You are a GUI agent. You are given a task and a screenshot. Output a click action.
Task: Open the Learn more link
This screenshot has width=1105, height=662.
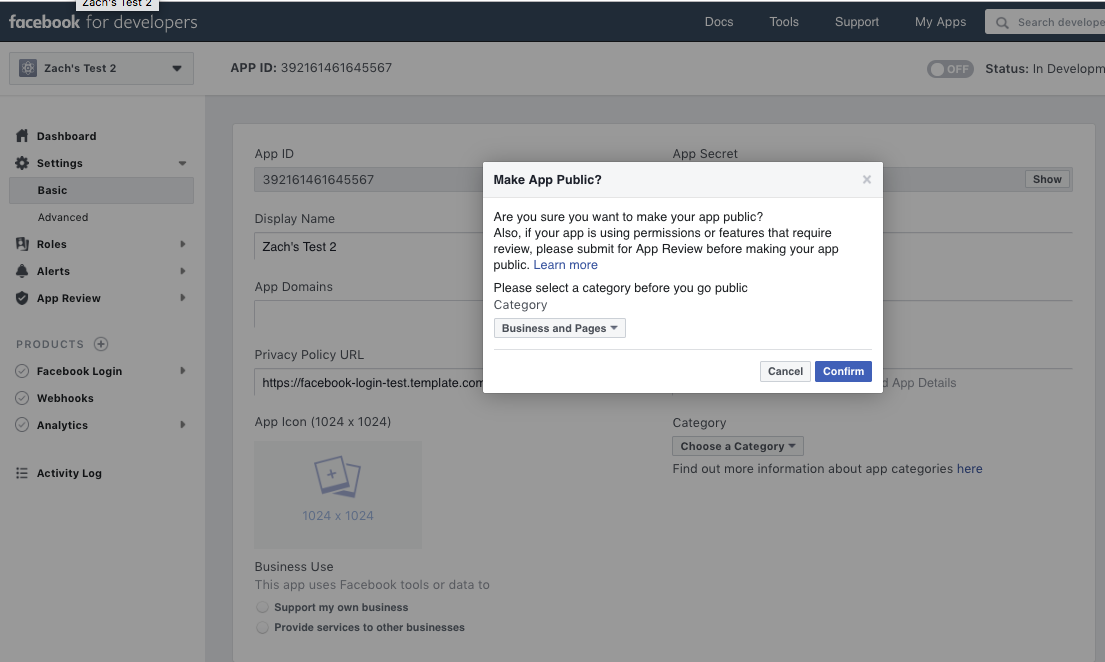tap(565, 265)
